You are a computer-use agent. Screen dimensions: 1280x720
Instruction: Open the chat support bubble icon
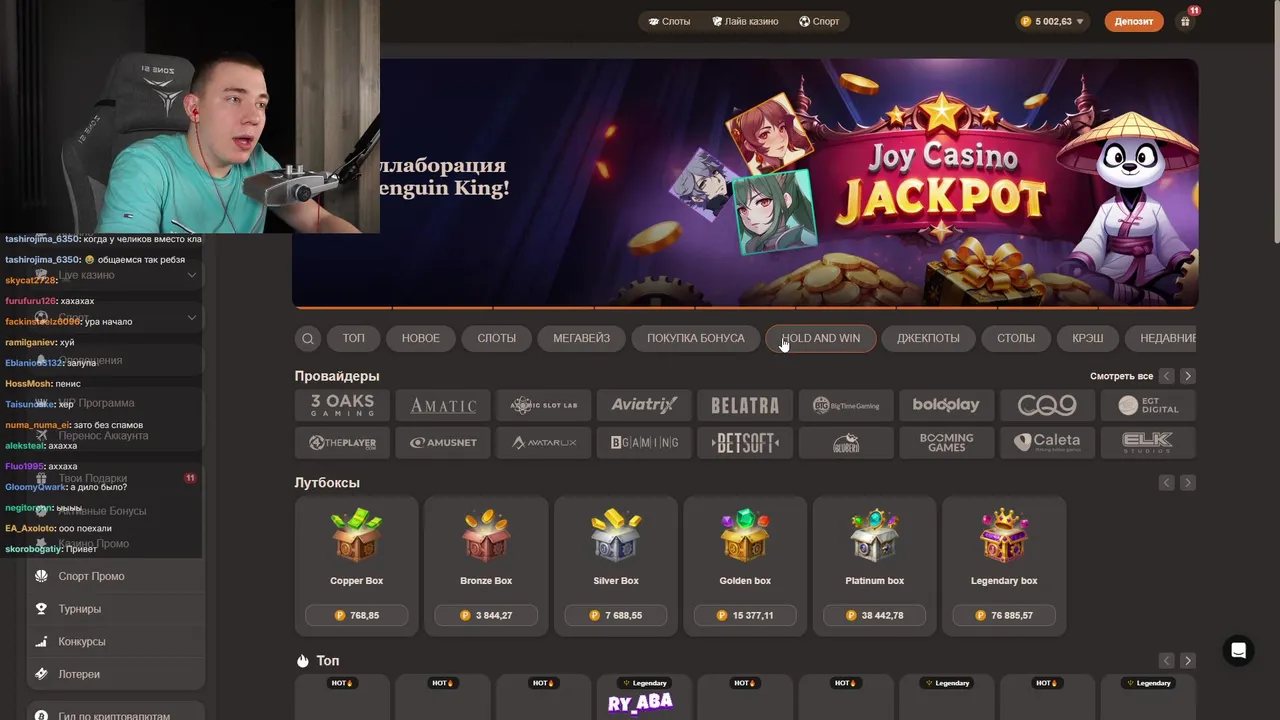1238,651
